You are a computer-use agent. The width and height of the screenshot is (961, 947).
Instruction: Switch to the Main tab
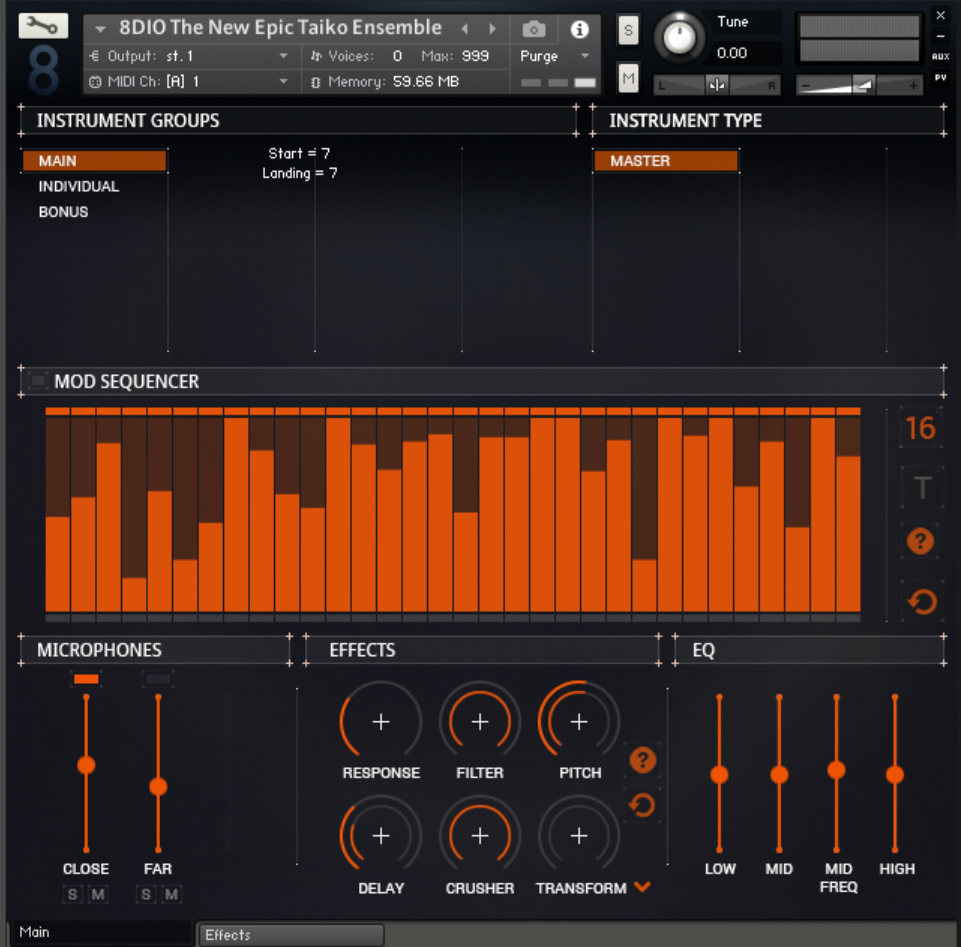[101, 932]
